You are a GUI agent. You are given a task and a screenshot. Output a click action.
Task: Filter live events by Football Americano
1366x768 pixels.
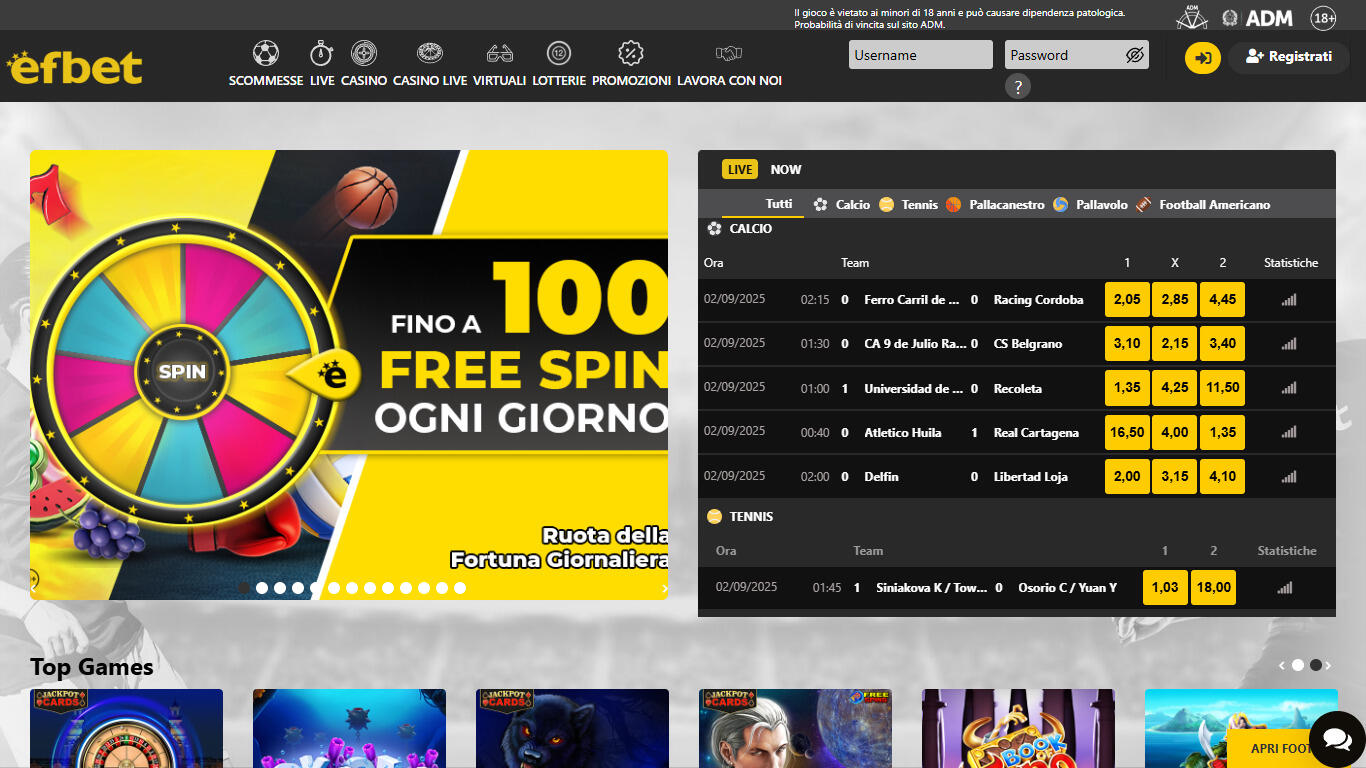point(1203,204)
